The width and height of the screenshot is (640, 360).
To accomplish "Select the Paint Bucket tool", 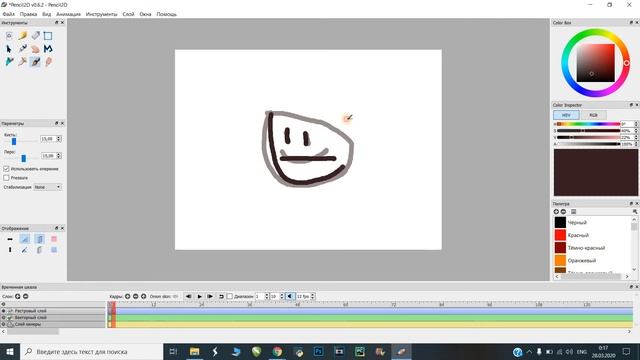I will [x=9, y=62].
